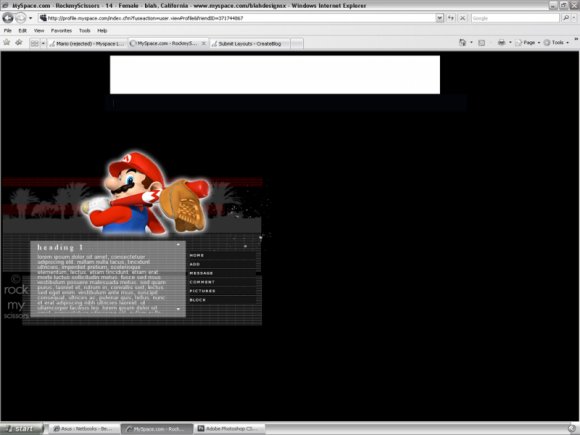Screen dimensions: 580x435
Task: Click the PICTURES navigation link
Action: [202, 291]
